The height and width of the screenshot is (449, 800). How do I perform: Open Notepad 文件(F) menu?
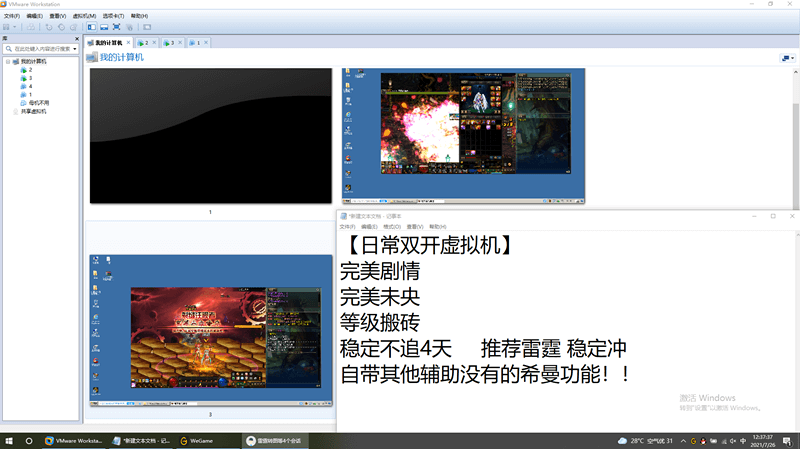click(x=347, y=227)
